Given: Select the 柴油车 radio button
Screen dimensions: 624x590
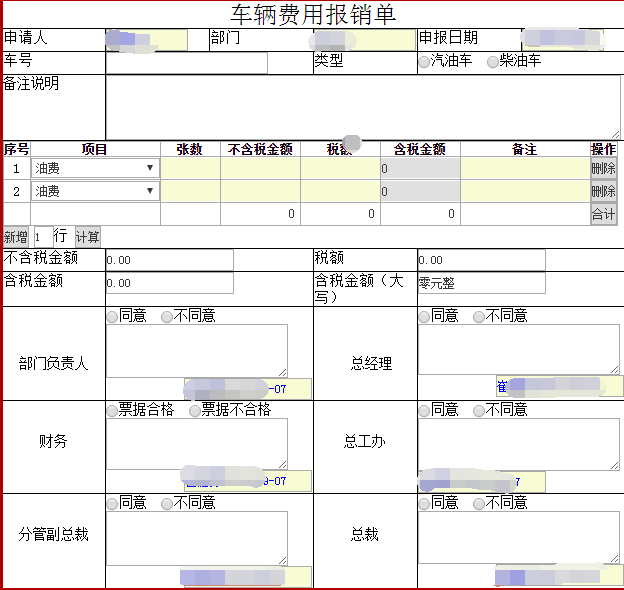Looking at the screenshot, I should click(x=492, y=62).
